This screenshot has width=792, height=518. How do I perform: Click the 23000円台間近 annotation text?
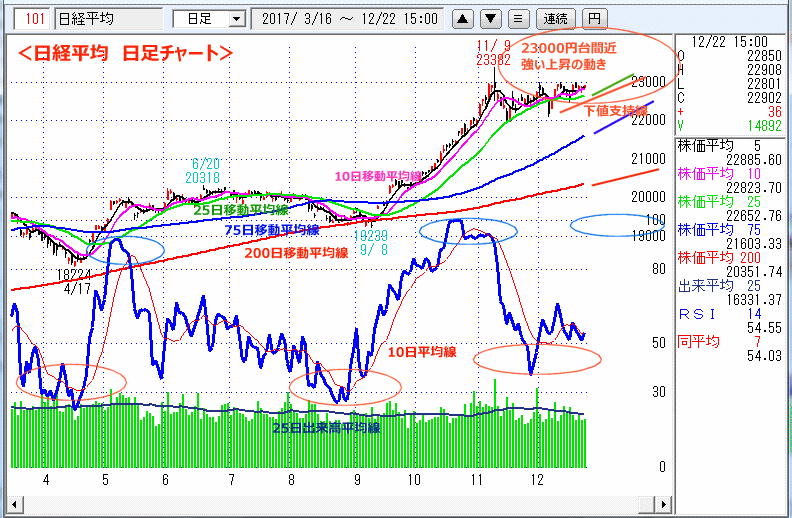click(569, 48)
